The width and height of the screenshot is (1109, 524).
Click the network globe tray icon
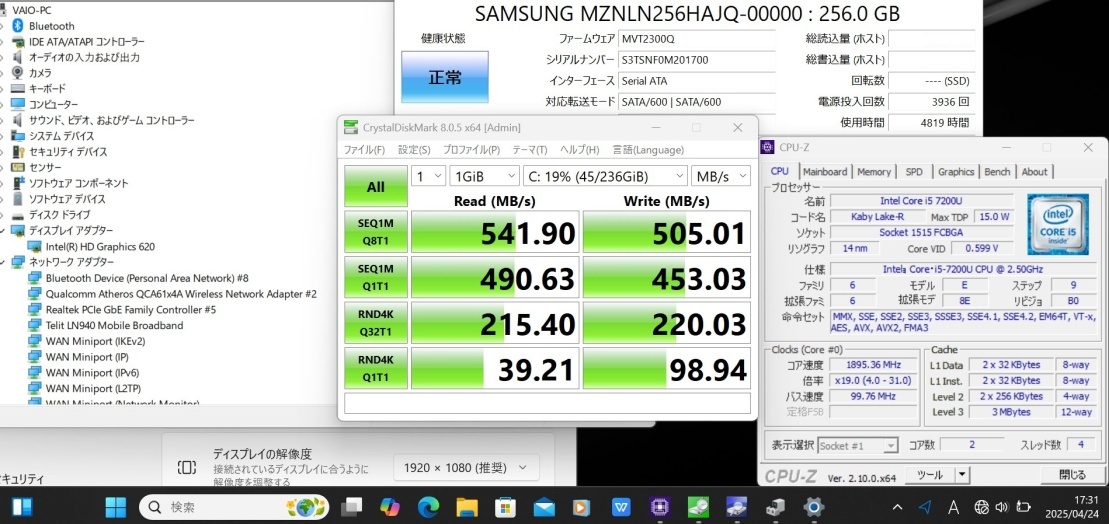982,506
